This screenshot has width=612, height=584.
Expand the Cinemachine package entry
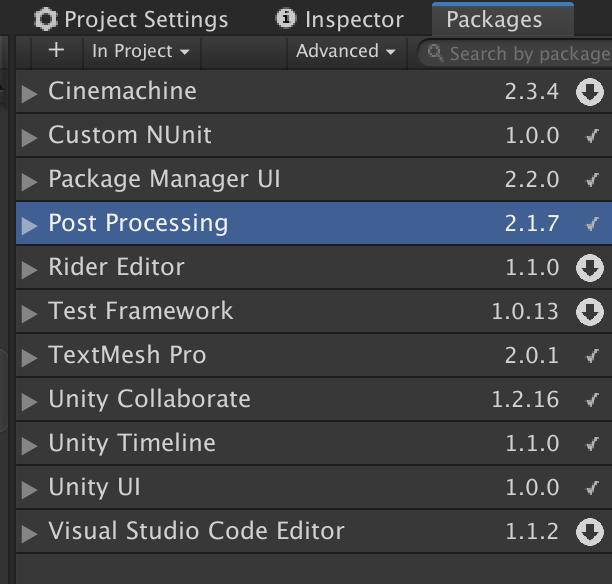click(x=29, y=93)
